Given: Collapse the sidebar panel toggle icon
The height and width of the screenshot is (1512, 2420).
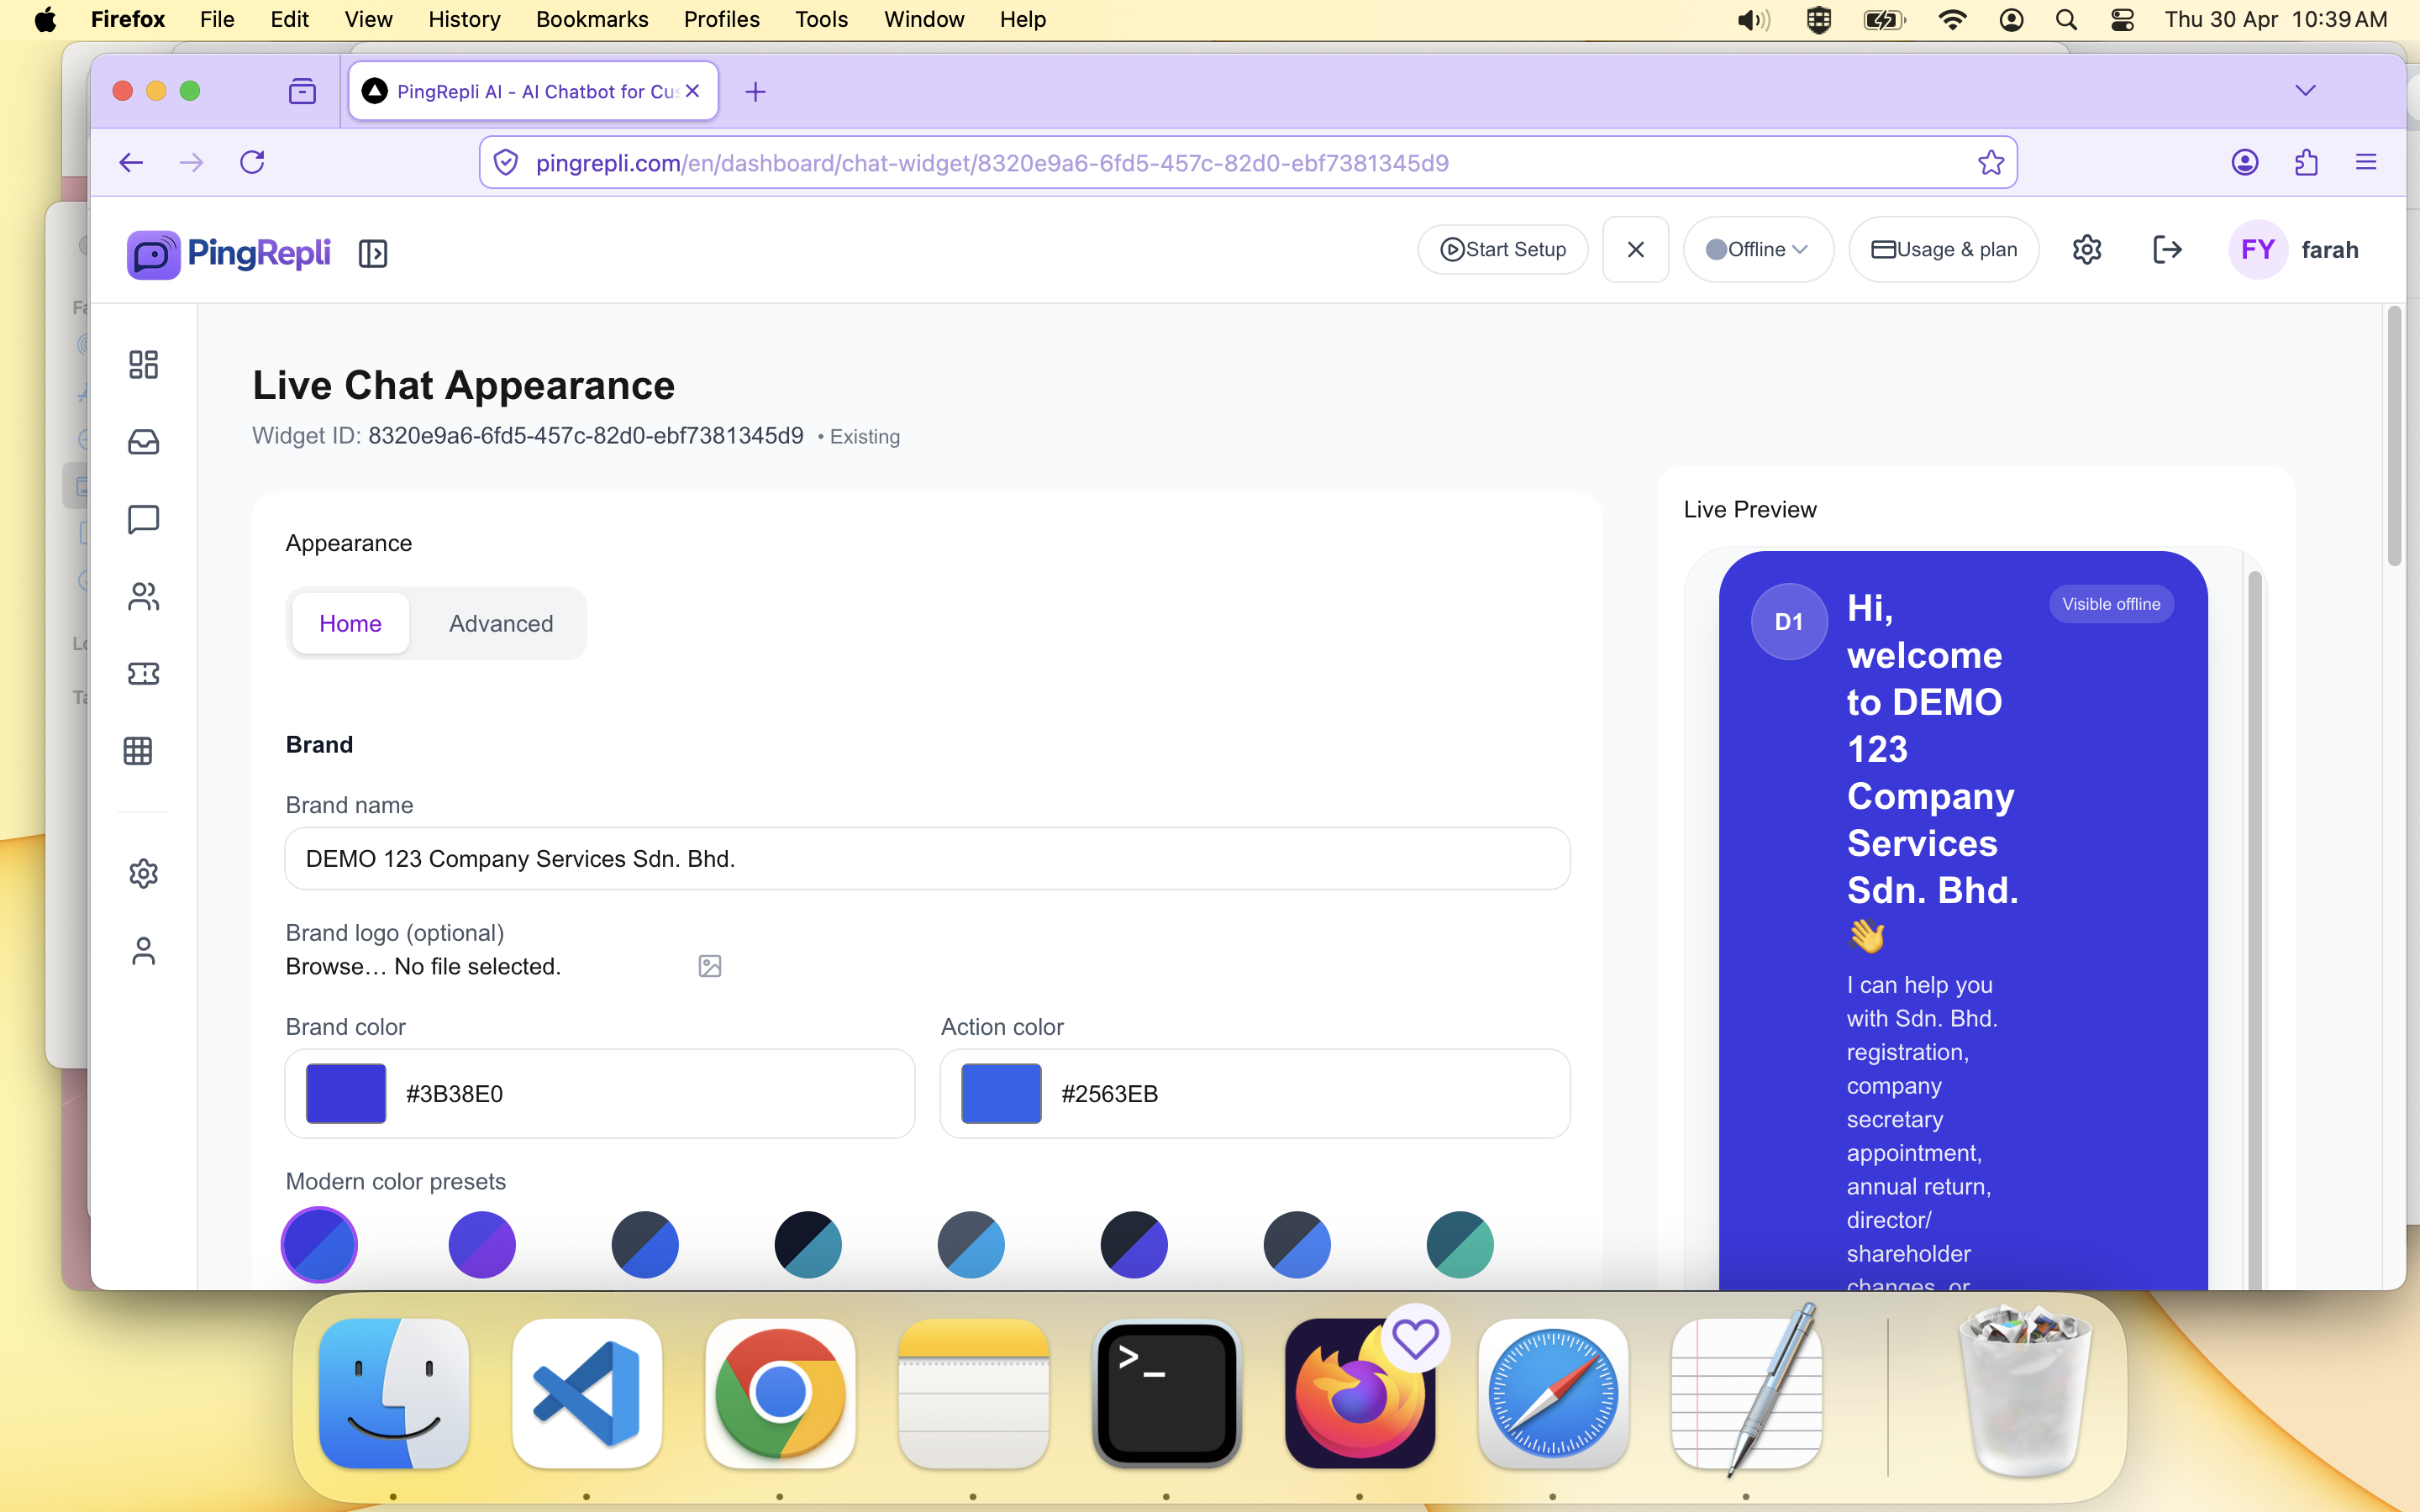Looking at the screenshot, I should 373,253.
